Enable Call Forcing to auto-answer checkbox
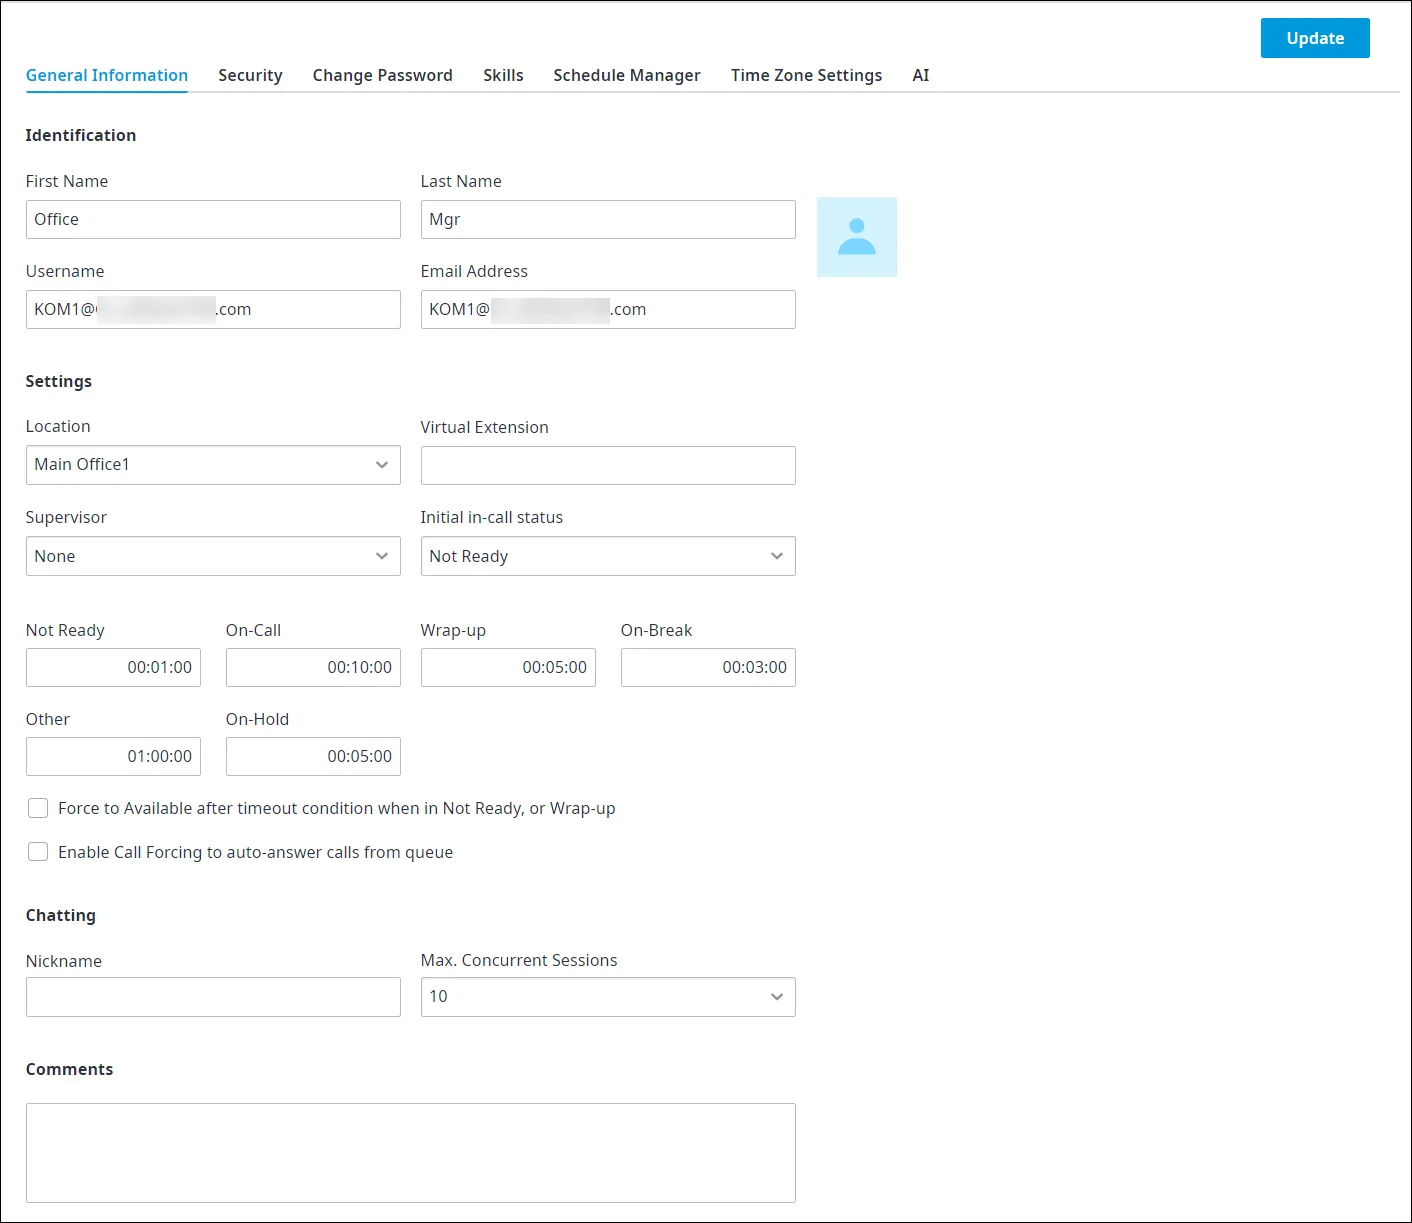The image size is (1412, 1223). [x=38, y=852]
